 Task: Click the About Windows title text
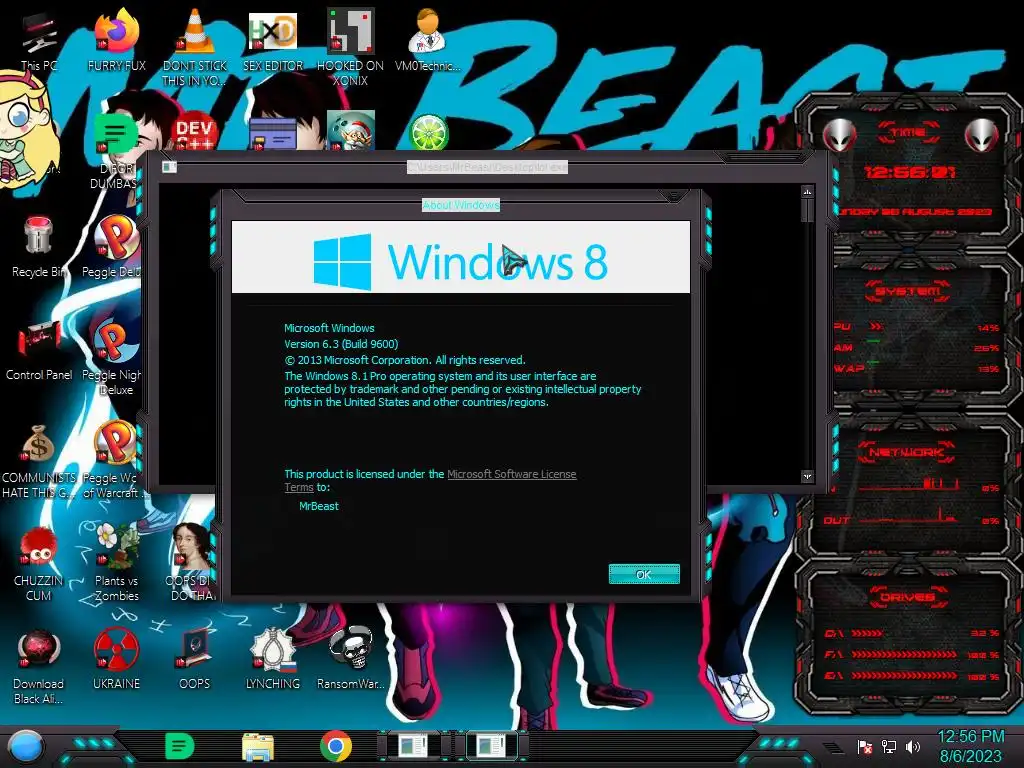point(460,205)
